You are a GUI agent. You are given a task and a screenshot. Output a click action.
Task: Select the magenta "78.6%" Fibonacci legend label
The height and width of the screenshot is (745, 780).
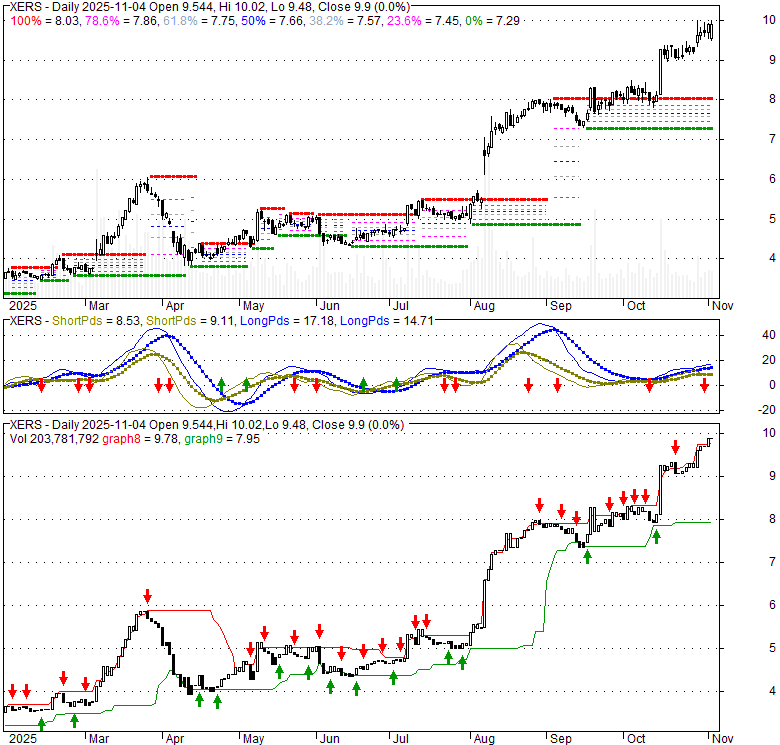[102, 21]
